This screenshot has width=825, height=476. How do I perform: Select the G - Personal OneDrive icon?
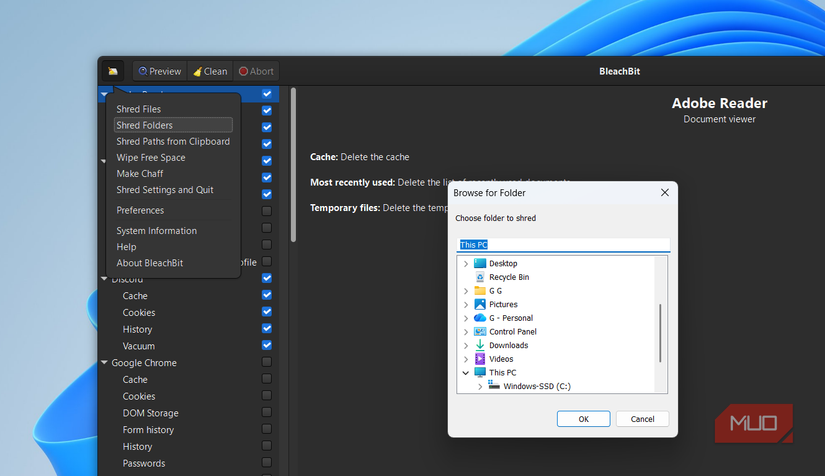pos(480,318)
